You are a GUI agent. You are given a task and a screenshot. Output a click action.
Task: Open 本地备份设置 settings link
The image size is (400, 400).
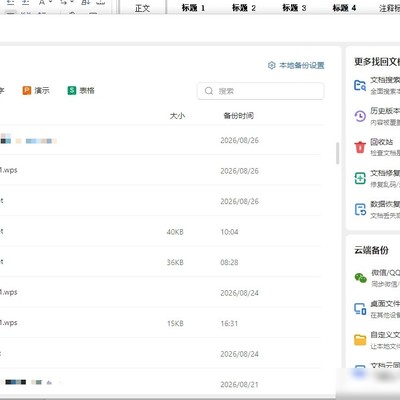(x=296, y=65)
